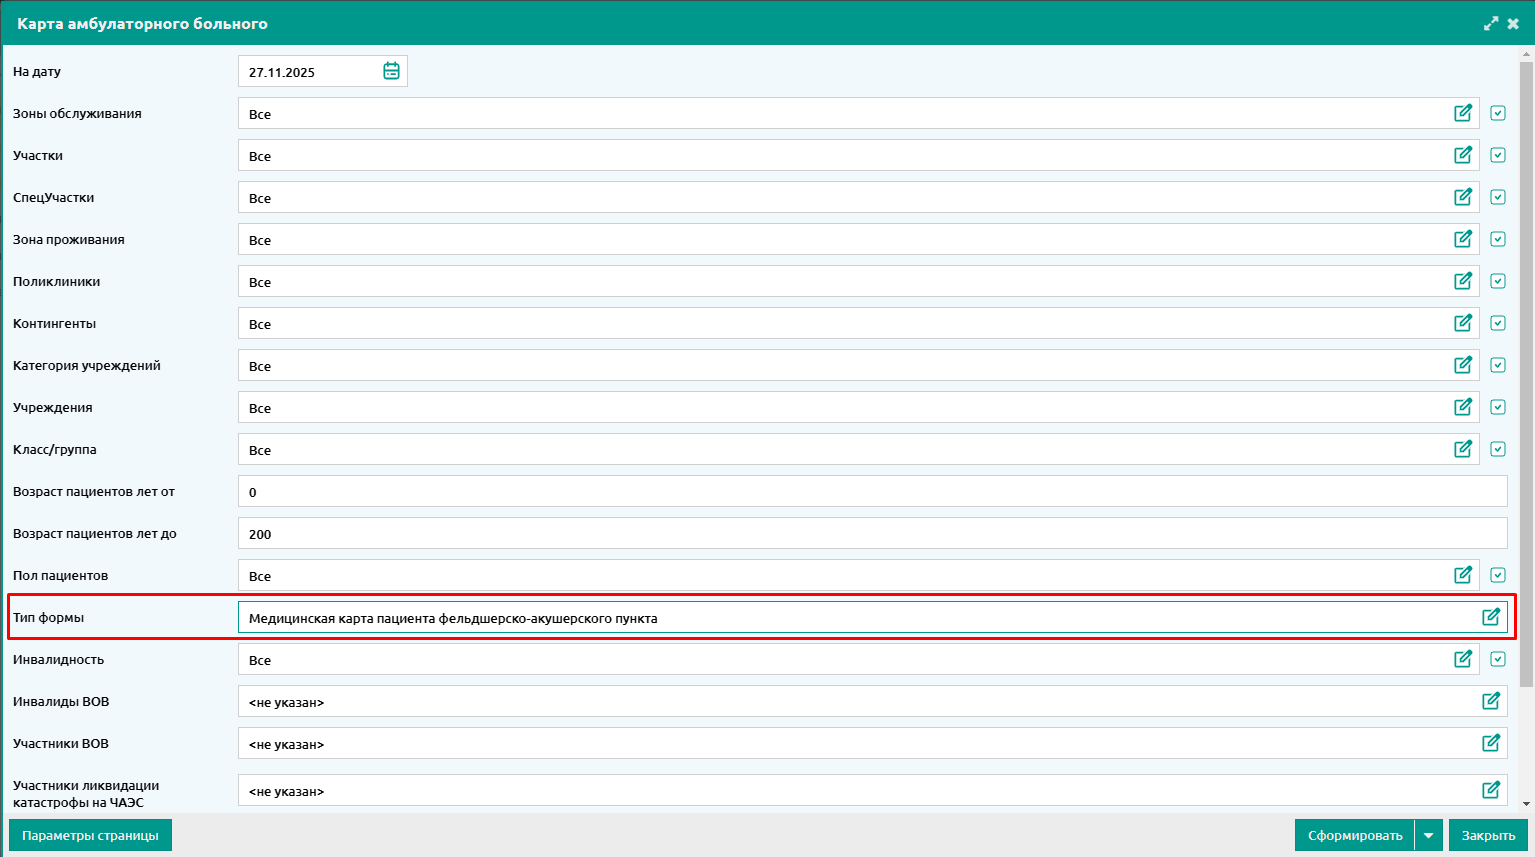Expand the dialog with the maximize arrows icon
The height and width of the screenshot is (857, 1535).
[1491, 23]
